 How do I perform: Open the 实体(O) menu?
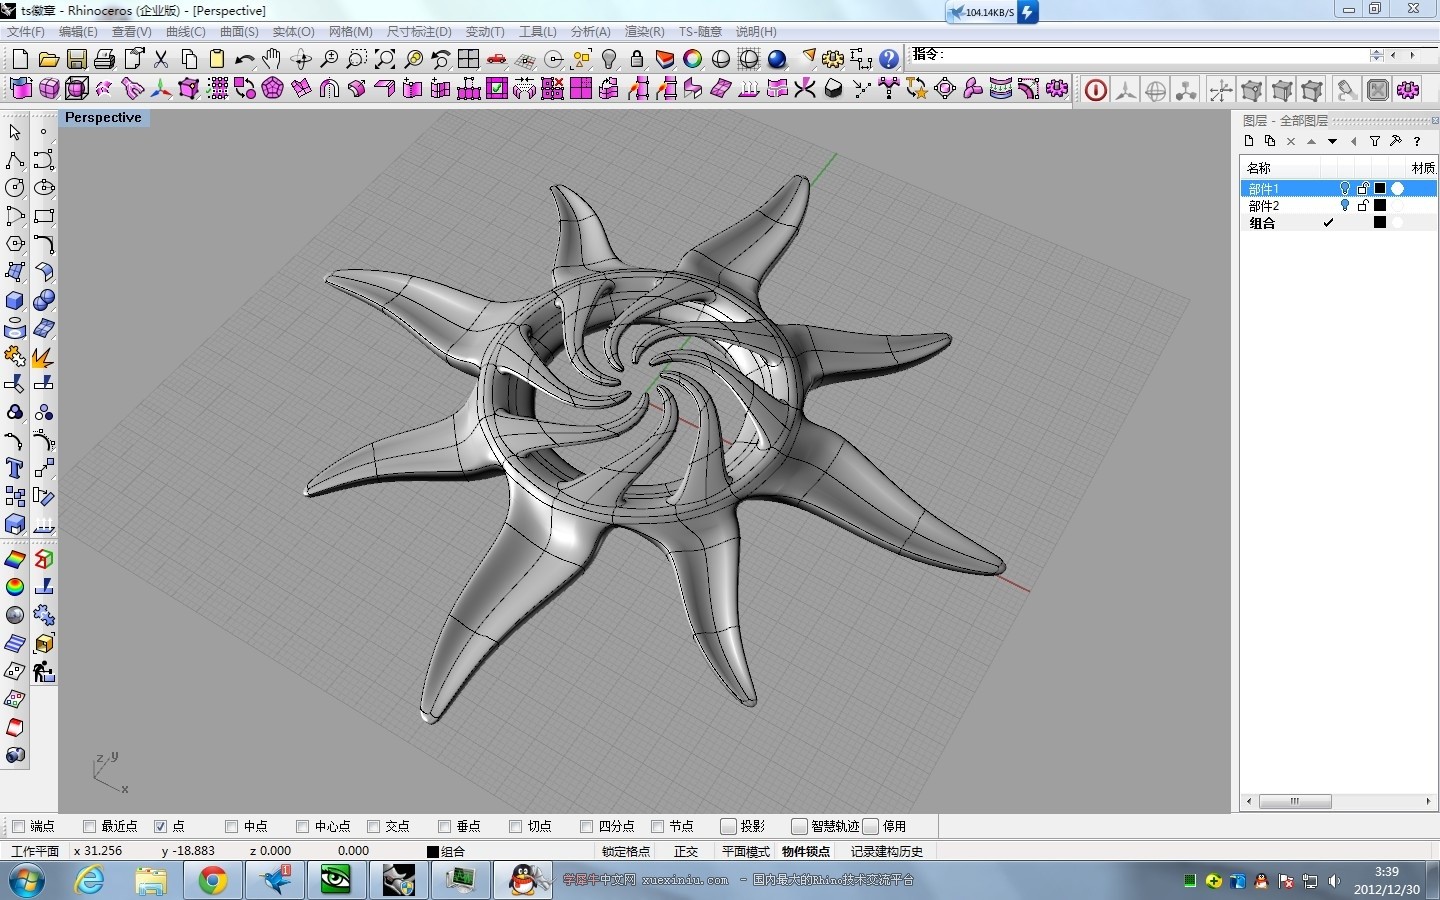click(x=293, y=32)
